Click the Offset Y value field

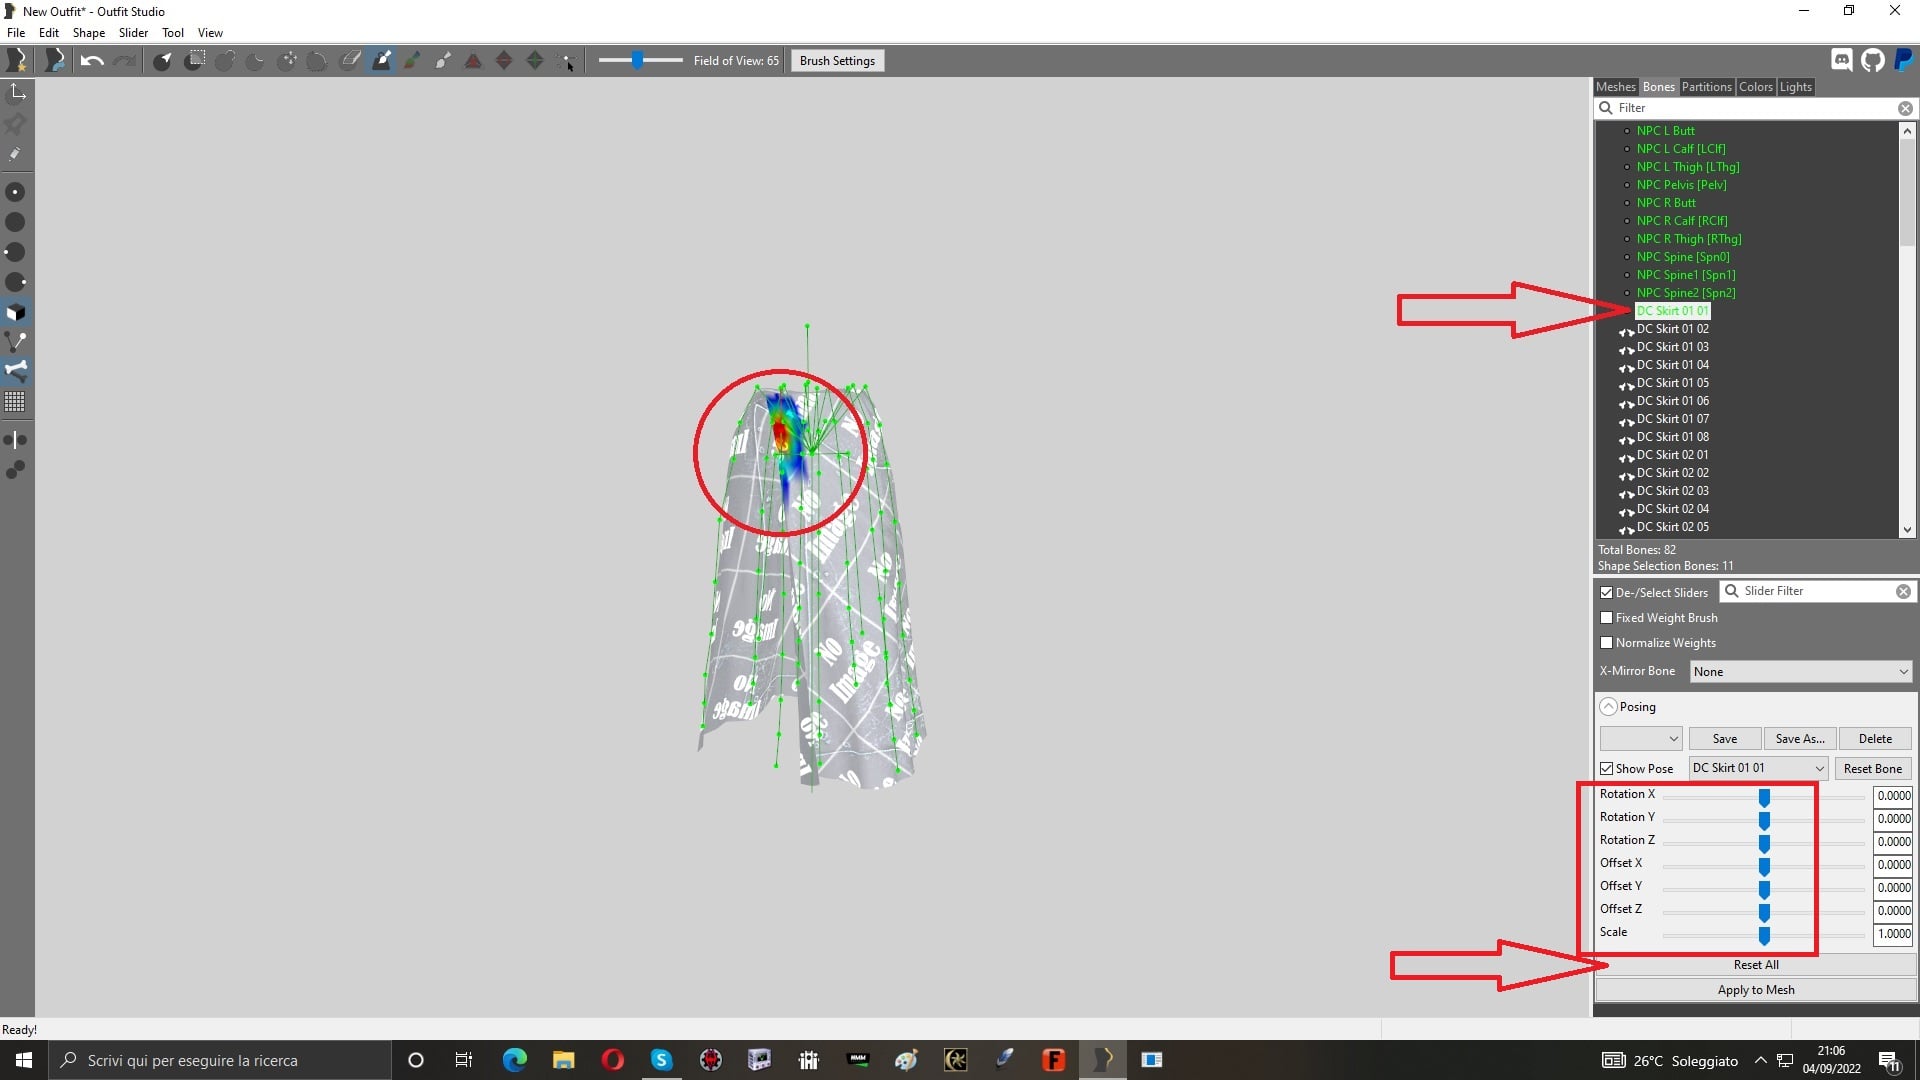(1893, 888)
